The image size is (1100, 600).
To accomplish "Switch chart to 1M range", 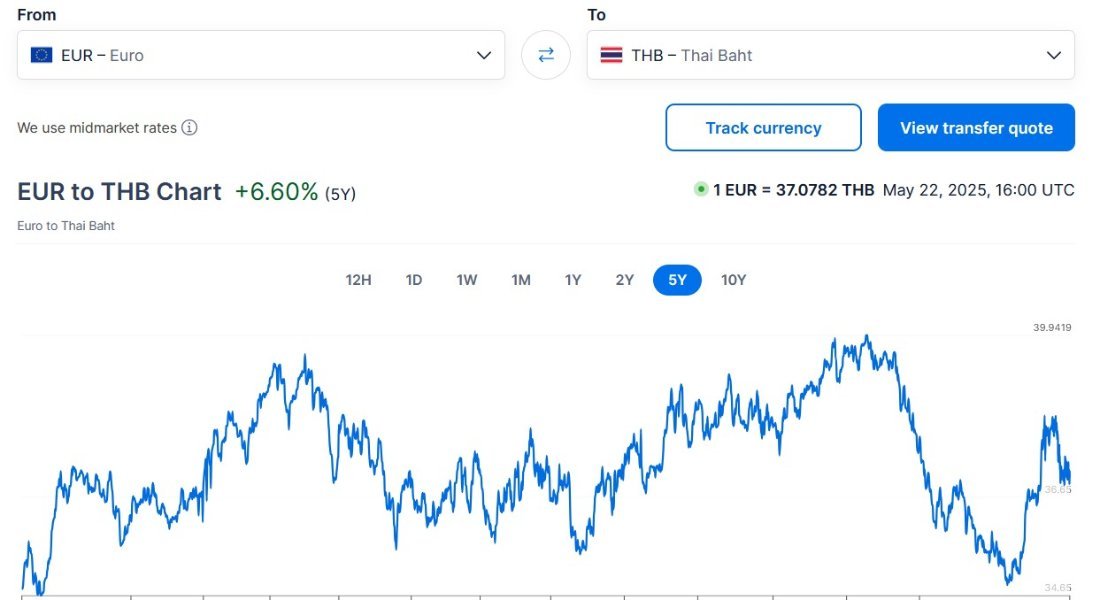I will [x=521, y=280].
